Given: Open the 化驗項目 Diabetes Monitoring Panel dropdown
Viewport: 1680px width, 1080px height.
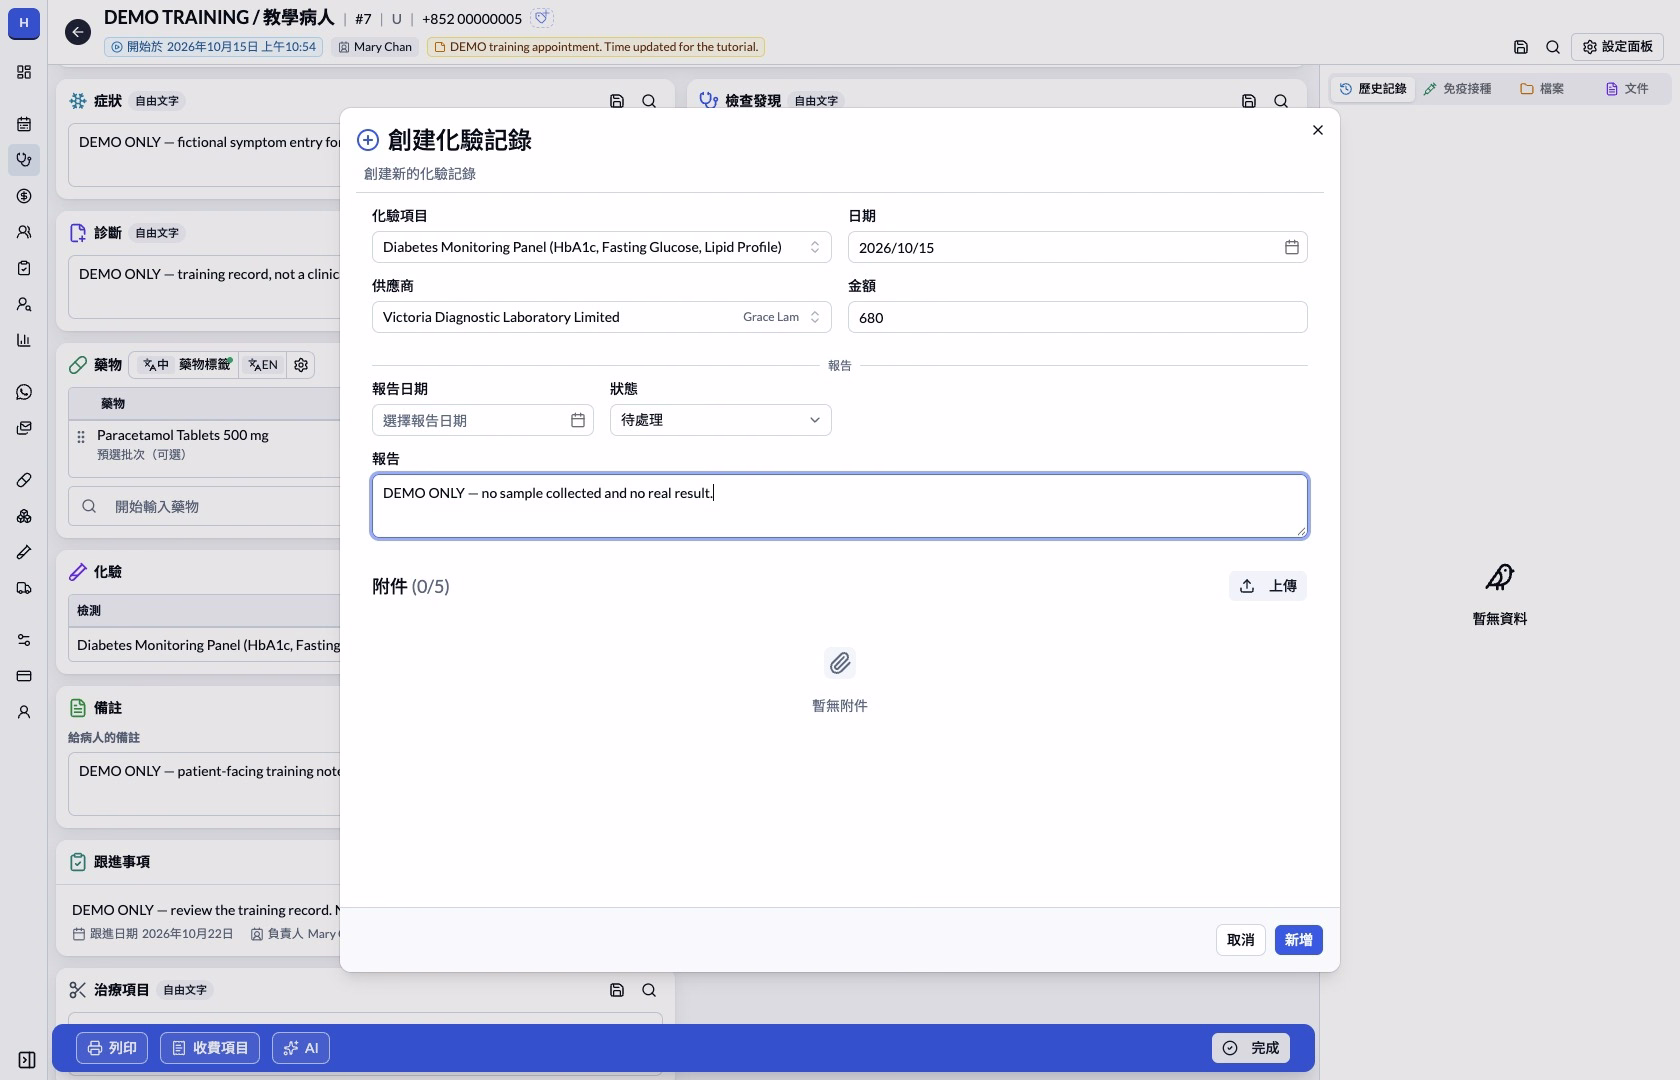Looking at the screenshot, I should [x=601, y=247].
